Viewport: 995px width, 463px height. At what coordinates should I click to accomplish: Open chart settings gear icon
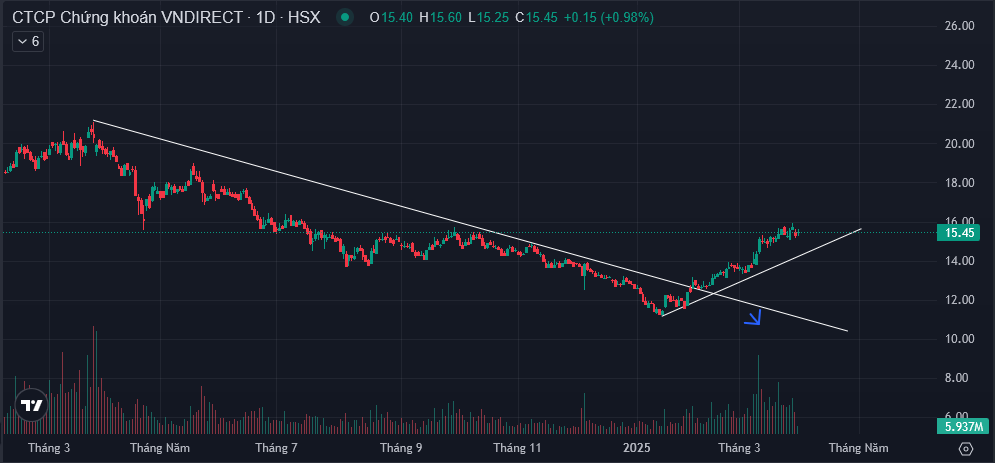point(965,448)
